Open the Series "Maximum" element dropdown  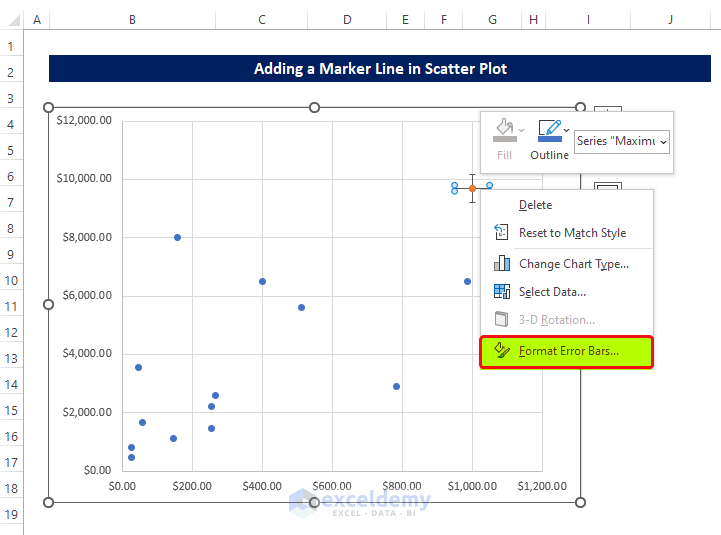(621, 141)
